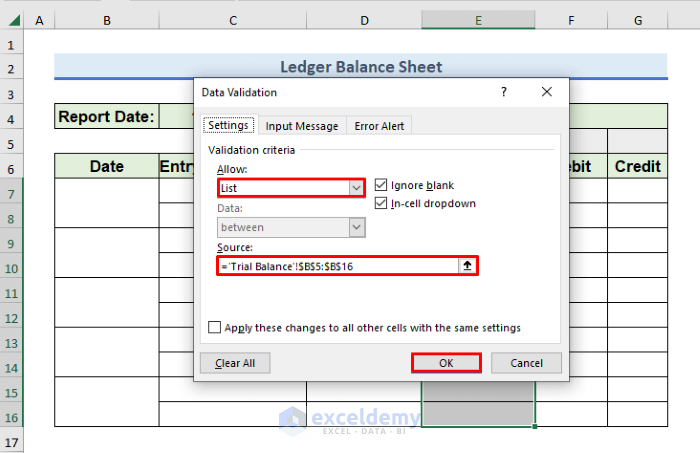700x453 pixels.
Task: Toggle the In-cell dropdown checkbox
Action: (381, 203)
